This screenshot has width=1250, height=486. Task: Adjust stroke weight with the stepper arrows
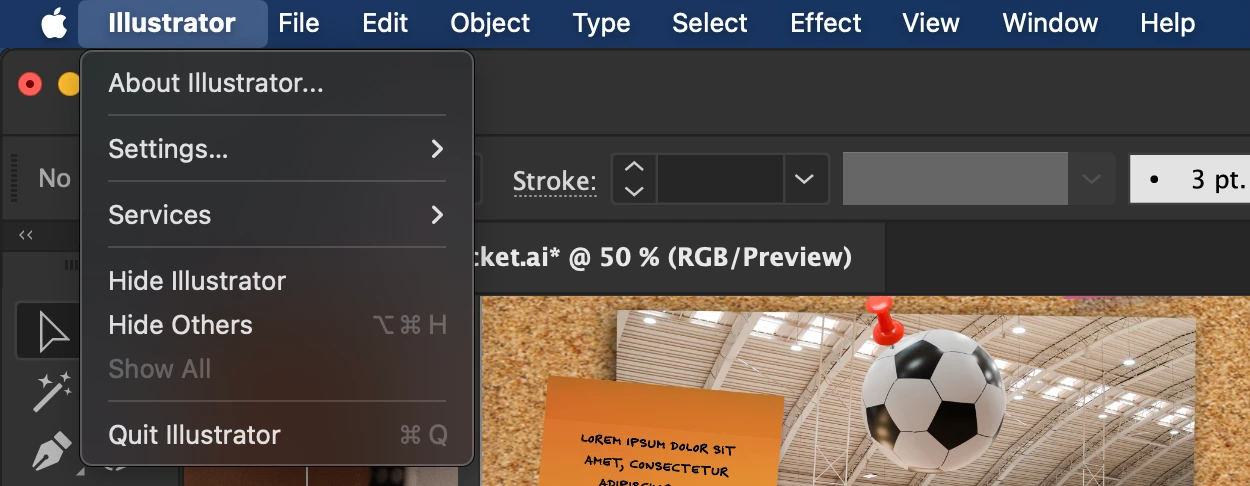[634, 179]
